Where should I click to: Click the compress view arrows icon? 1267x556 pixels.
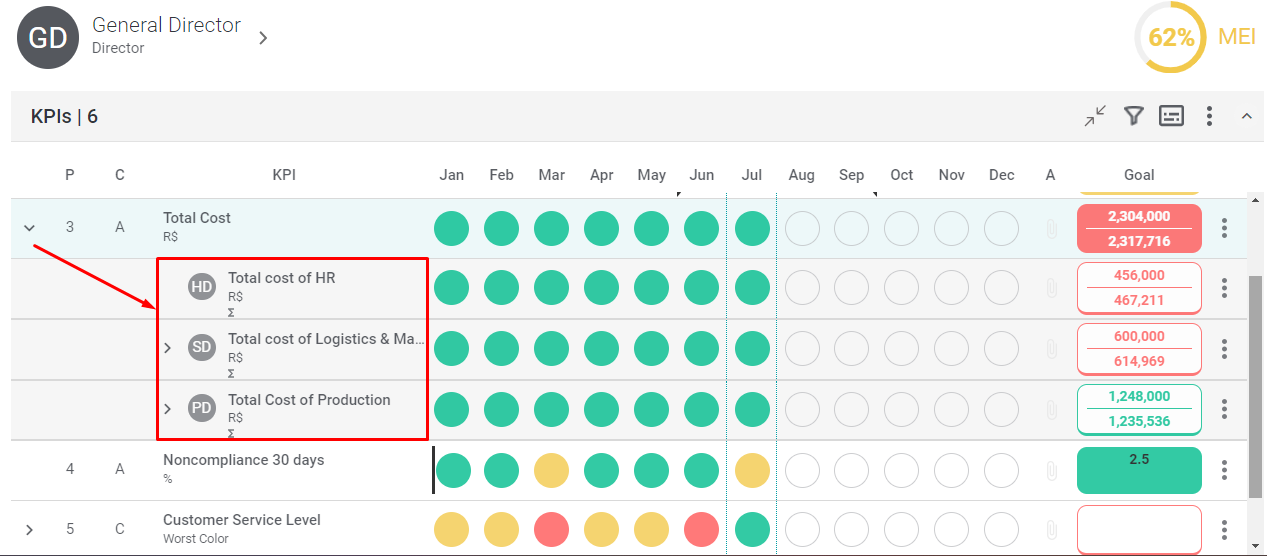1096,116
